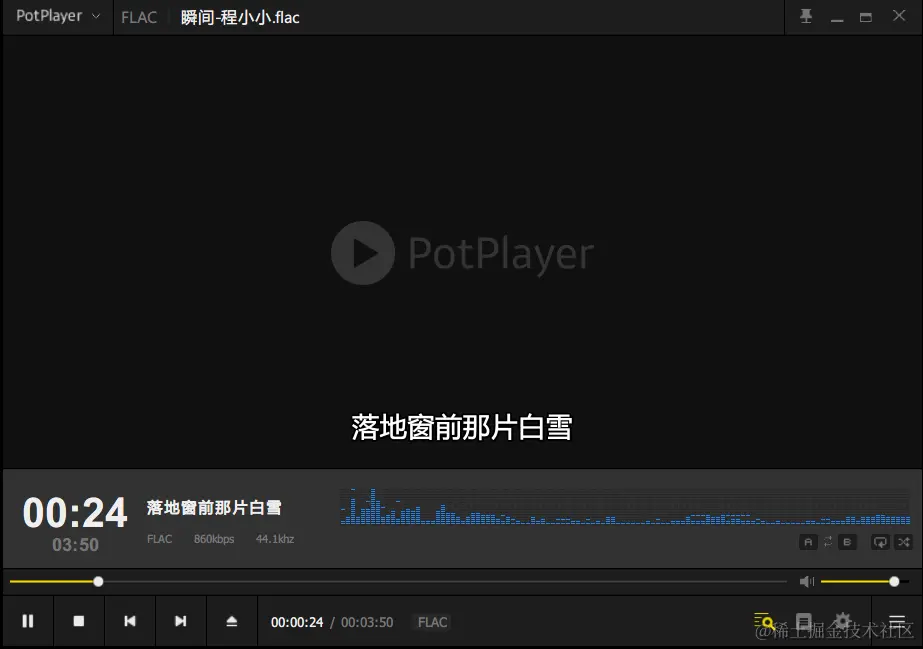Click the 44.1khz sample rate info
Image resolution: width=923 pixels, height=649 pixels.
click(x=275, y=539)
